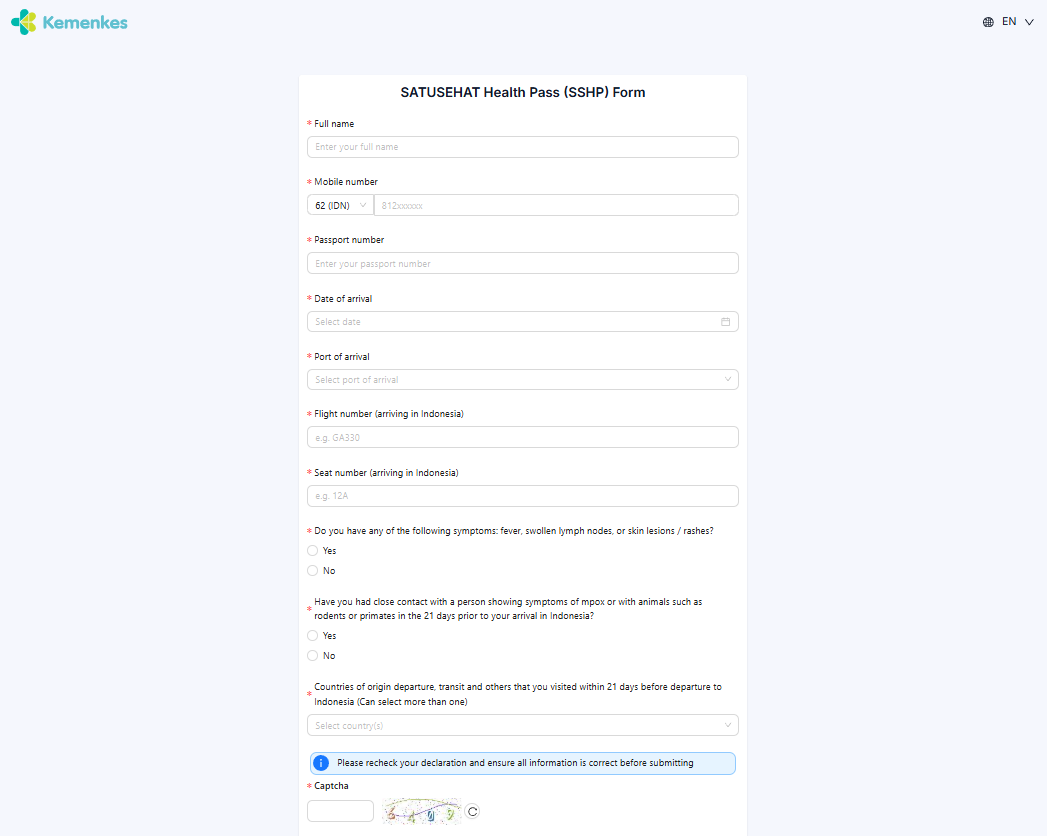Click the Port of arrival chevron arrow
Viewport: 1047px width, 836px height.
pos(728,379)
